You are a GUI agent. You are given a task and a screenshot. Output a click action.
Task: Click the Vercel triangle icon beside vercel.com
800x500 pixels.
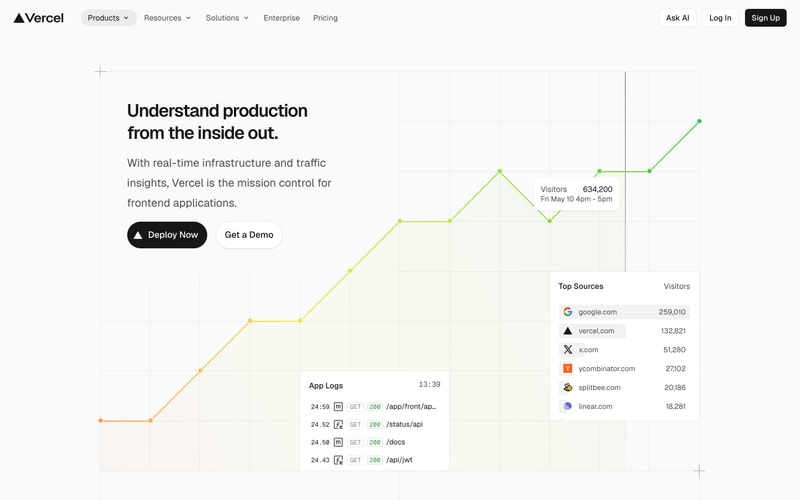tap(568, 331)
